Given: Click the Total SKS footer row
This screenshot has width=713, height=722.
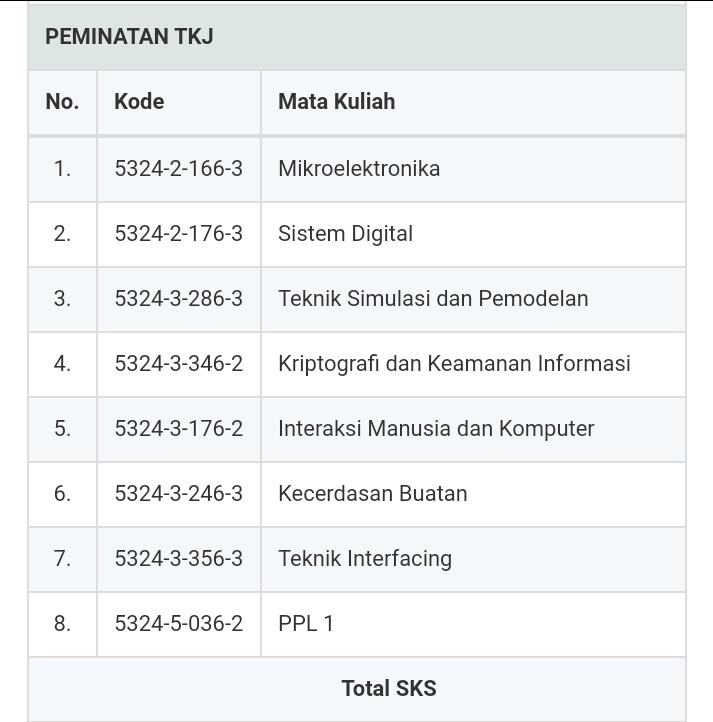Looking at the screenshot, I should 388,688.
